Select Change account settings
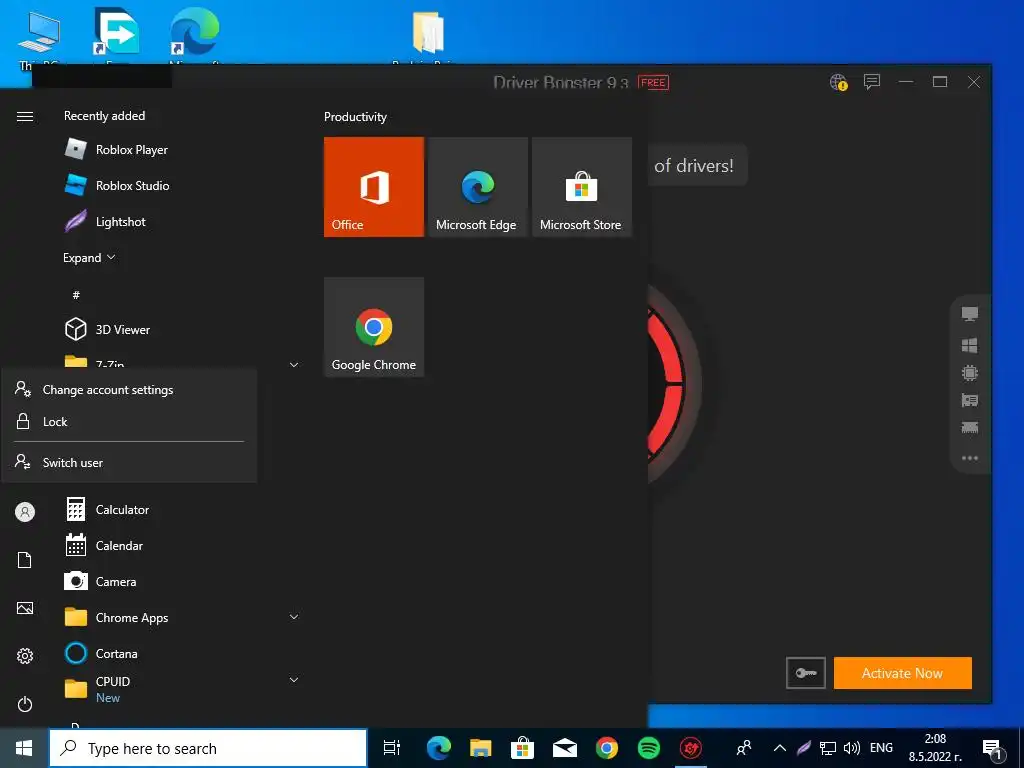The height and width of the screenshot is (768, 1024). point(129,390)
